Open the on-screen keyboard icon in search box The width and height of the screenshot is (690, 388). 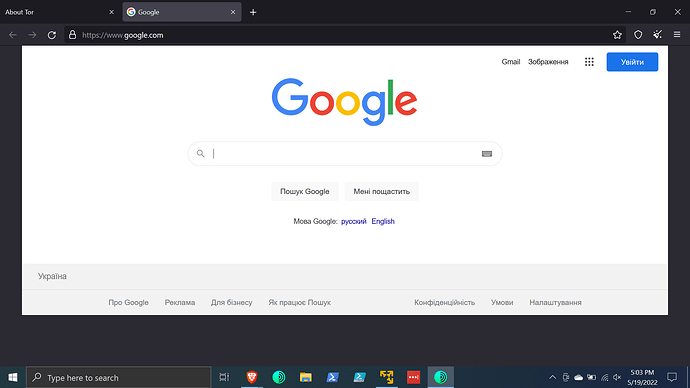pos(487,154)
